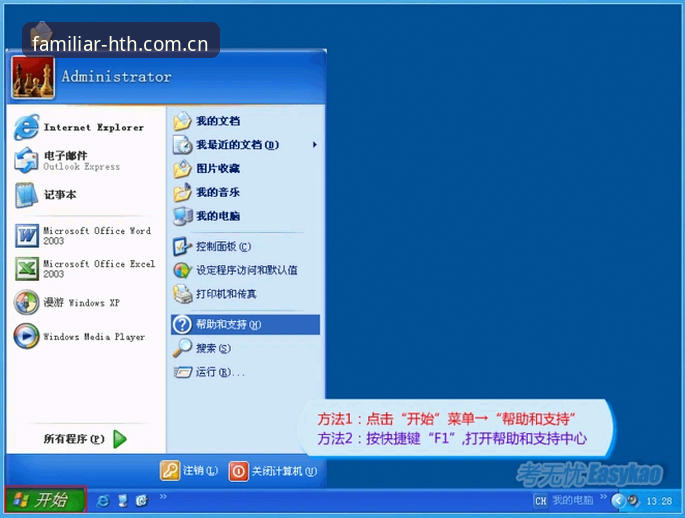Click the 13:28 clock in the taskbar

pos(659,501)
